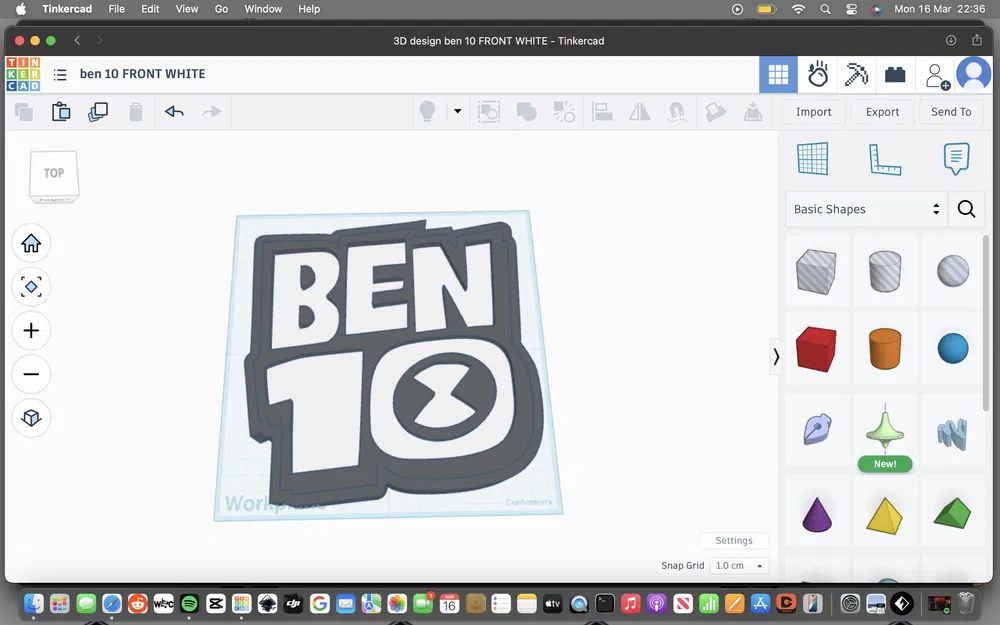Image resolution: width=1000 pixels, height=625 pixels.
Task: Toggle the hole cylinder shape
Action: pyautogui.click(x=885, y=271)
